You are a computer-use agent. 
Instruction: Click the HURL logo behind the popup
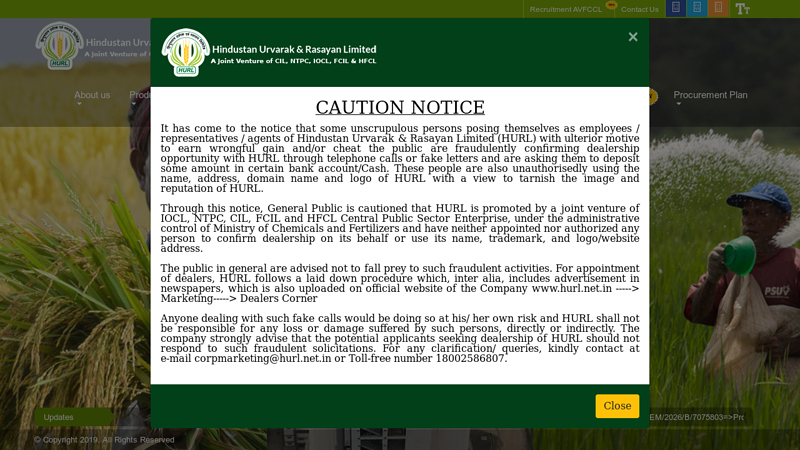60,46
